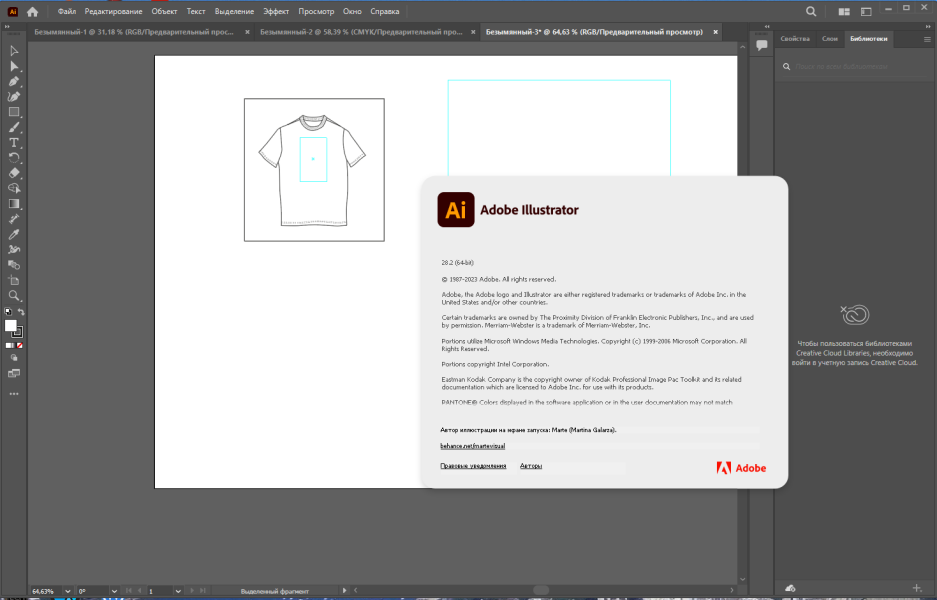The image size is (937, 600).
Task: Set the swatch to None
Action: [x=20, y=345]
